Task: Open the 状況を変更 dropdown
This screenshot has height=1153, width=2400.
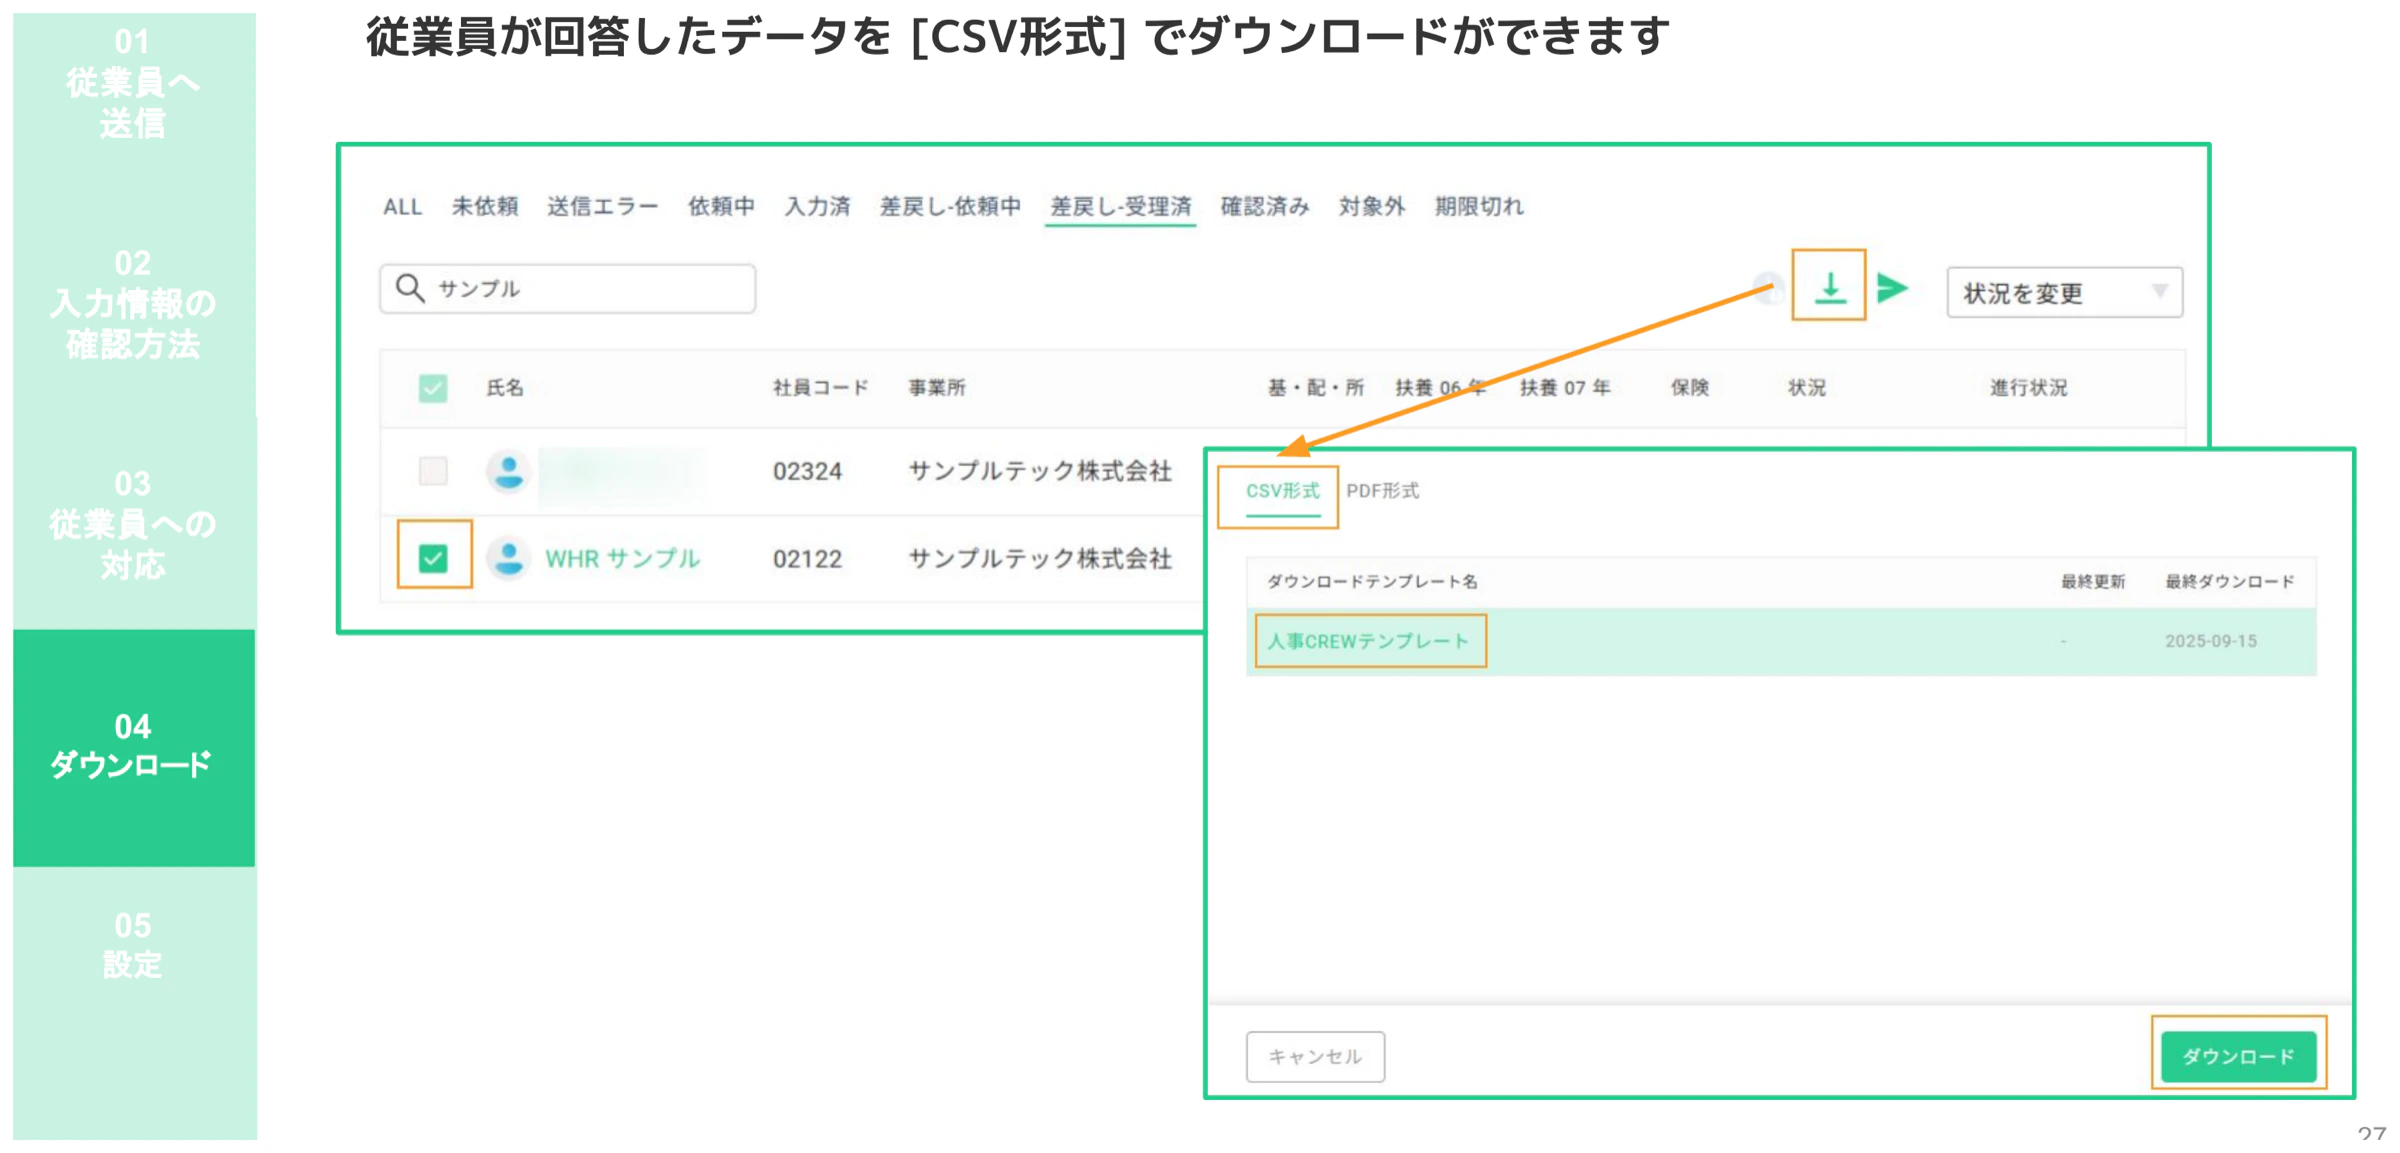Action: (x=2064, y=292)
